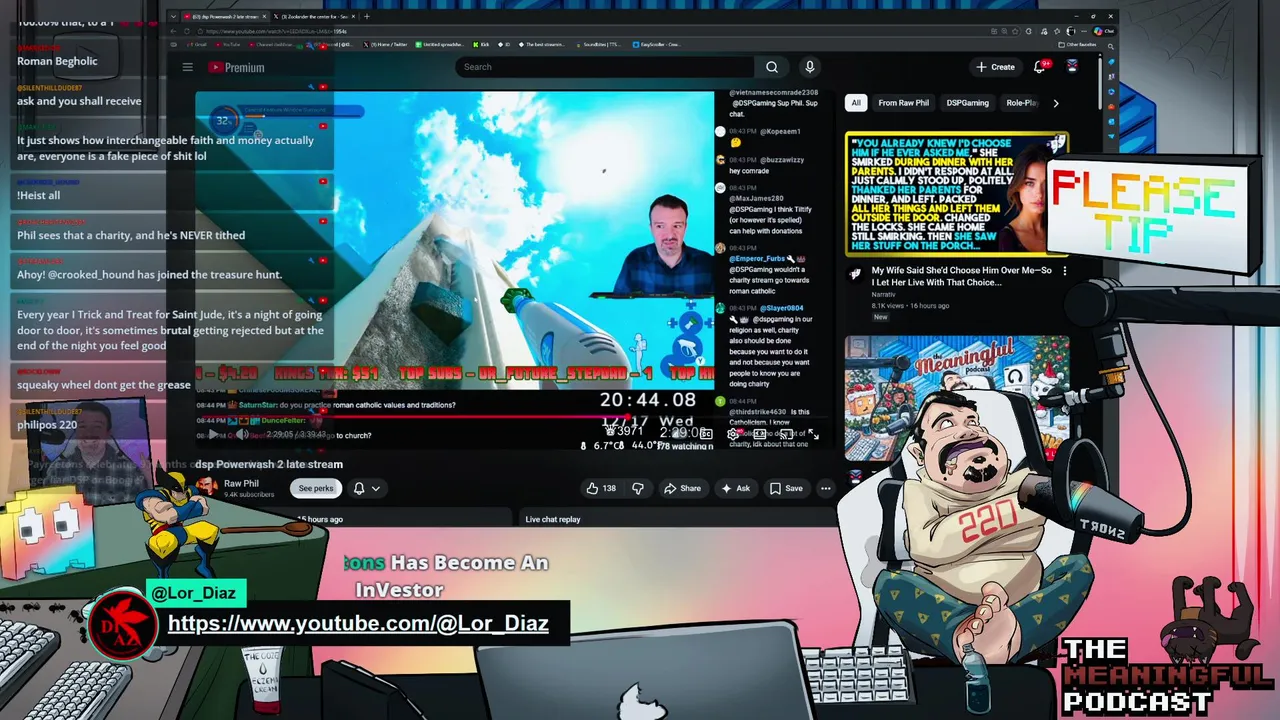Click the Live chat replay header
The image size is (1280, 720).
pyautogui.click(x=553, y=519)
